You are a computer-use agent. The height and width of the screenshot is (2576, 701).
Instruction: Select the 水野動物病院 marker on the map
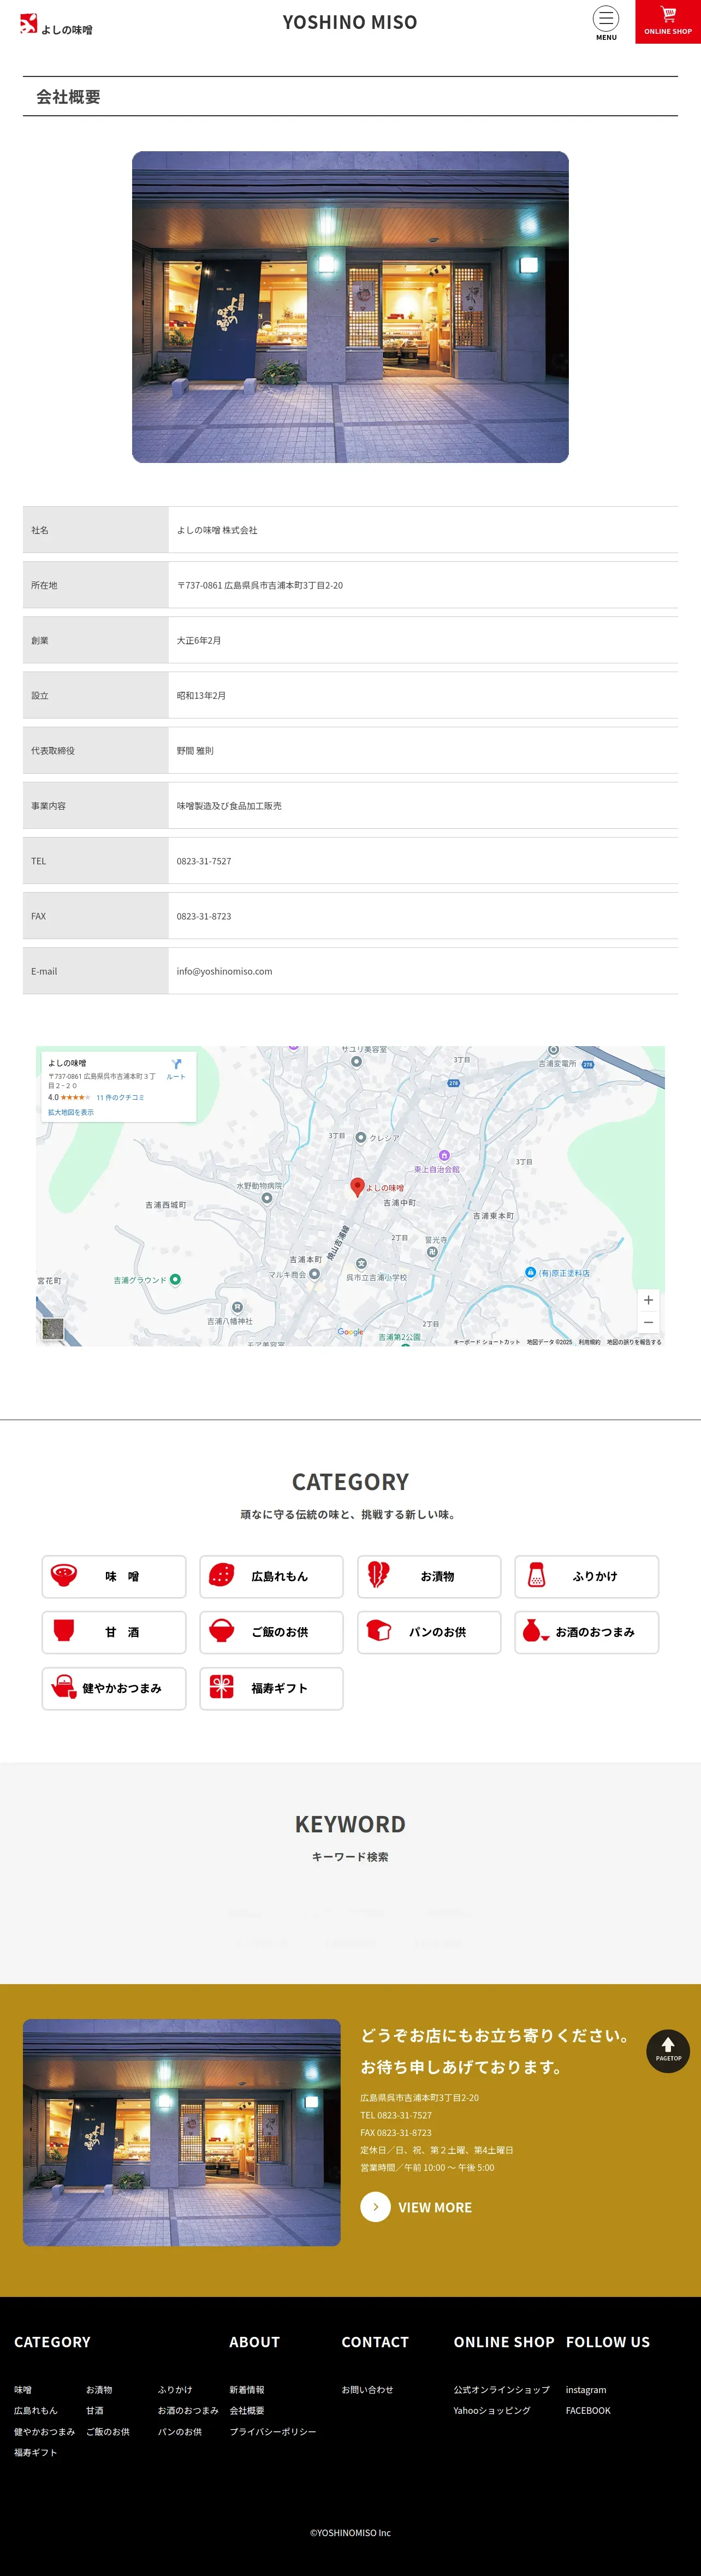pyautogui.click(x=267, y=1197)
